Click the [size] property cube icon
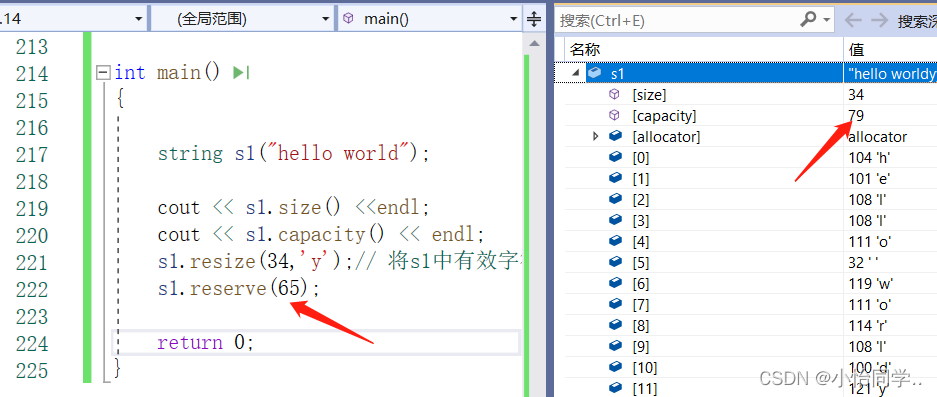 point(614,94)
